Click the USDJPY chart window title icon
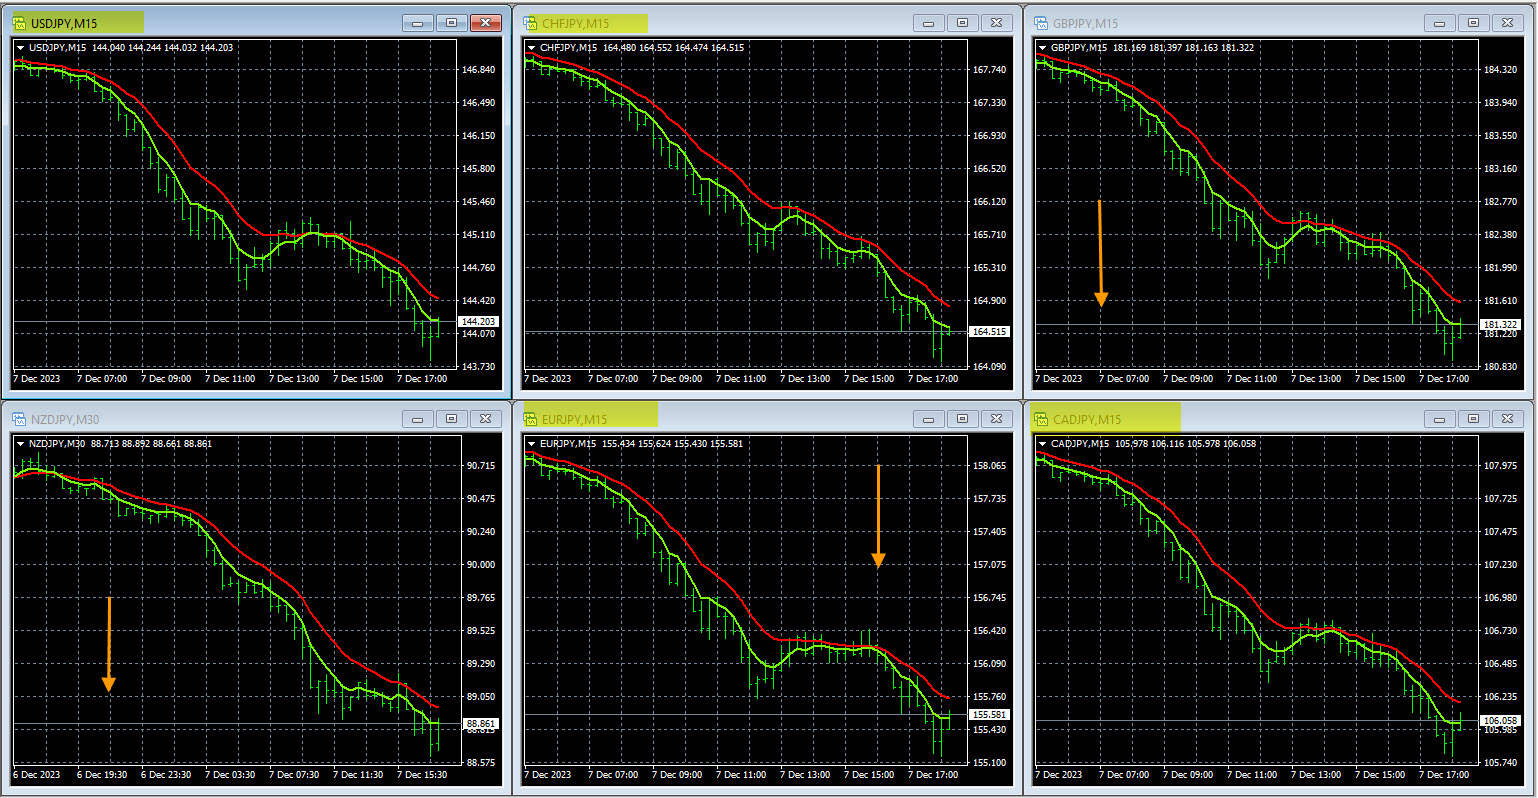The width and height of the screenshot is (1538, 798). [x=19, y=23]
